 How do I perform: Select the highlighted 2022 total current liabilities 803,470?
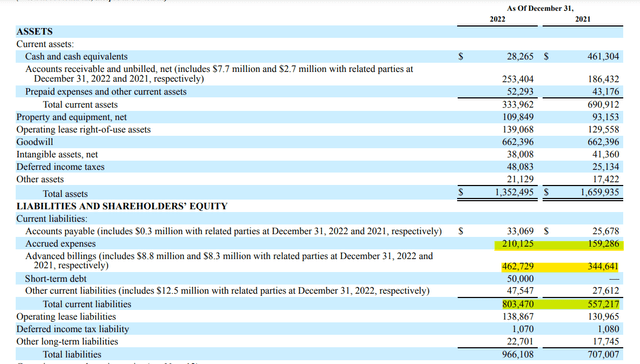(x=518, y=304)
